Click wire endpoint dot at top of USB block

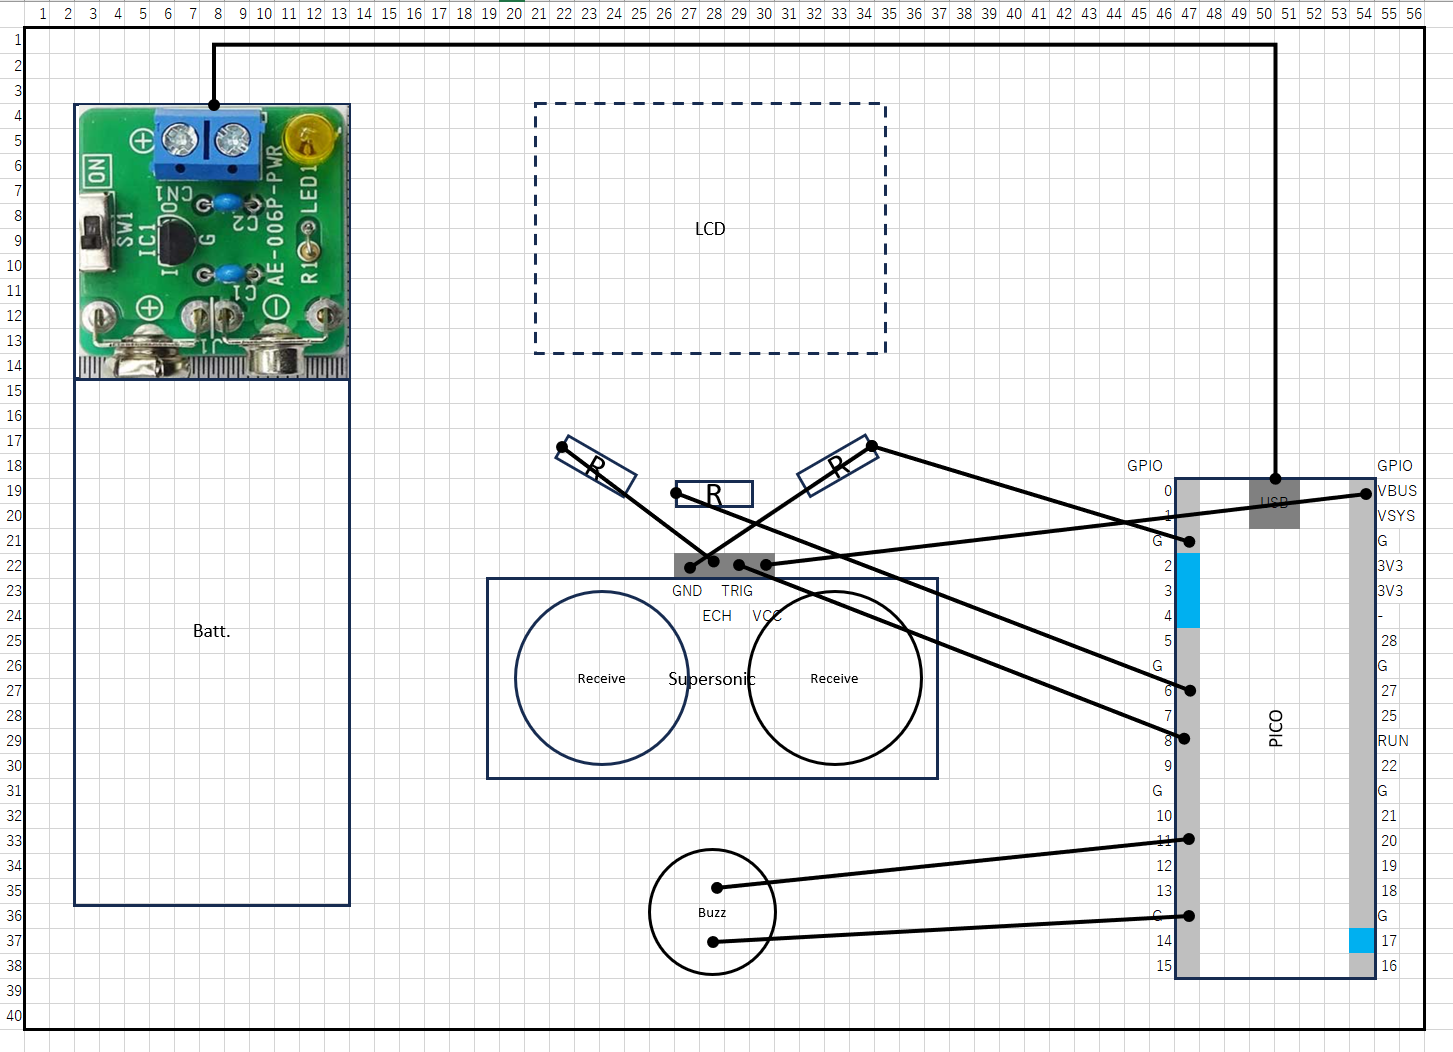1276,479
